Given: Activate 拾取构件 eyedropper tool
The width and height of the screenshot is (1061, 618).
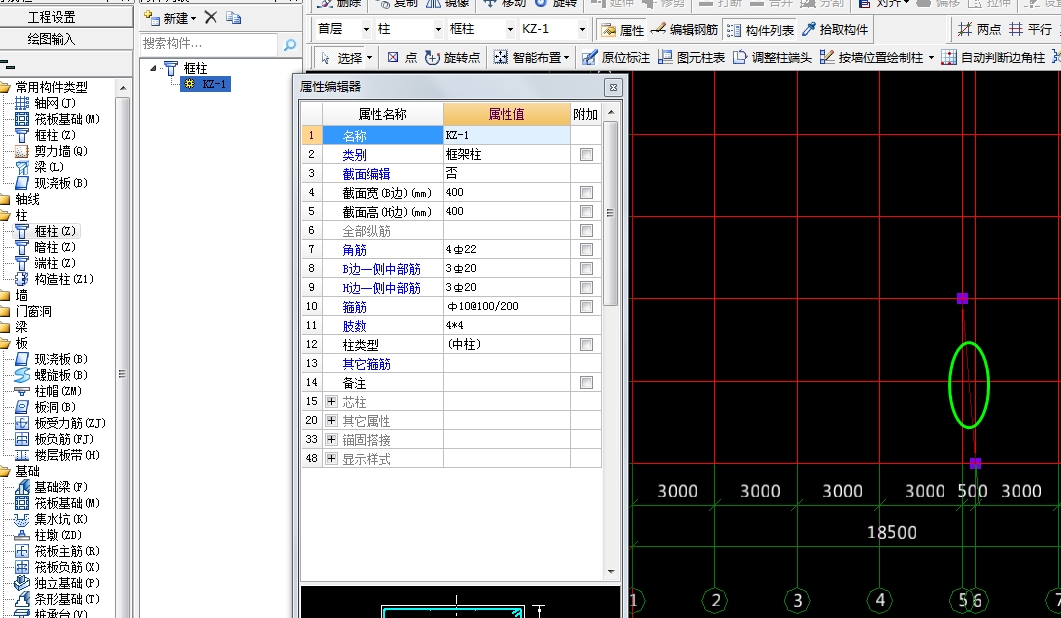Looking at the screenshot, I should point(834,30).
